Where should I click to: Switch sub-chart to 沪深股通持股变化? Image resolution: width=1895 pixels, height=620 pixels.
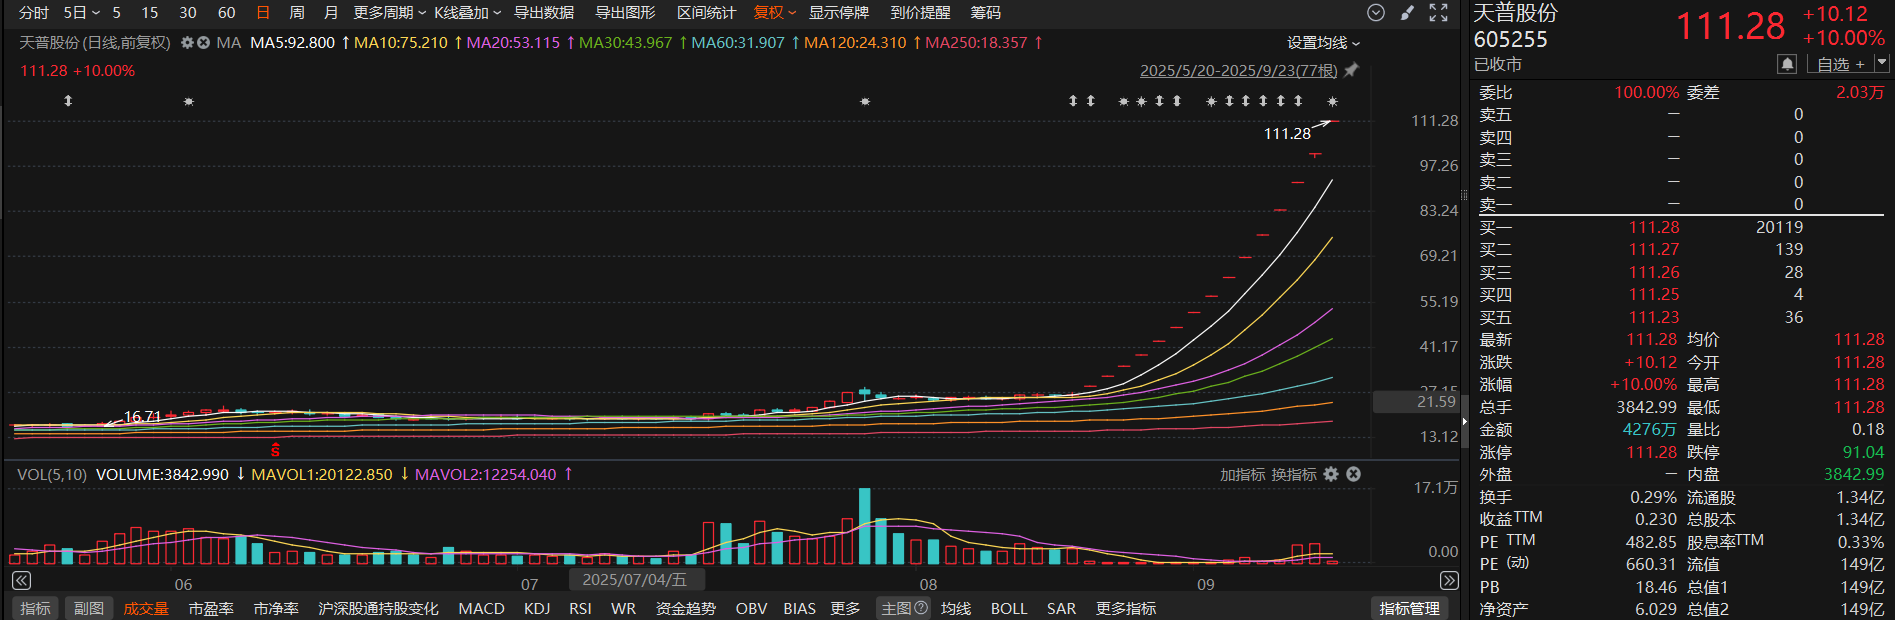(x=378, y=608)
